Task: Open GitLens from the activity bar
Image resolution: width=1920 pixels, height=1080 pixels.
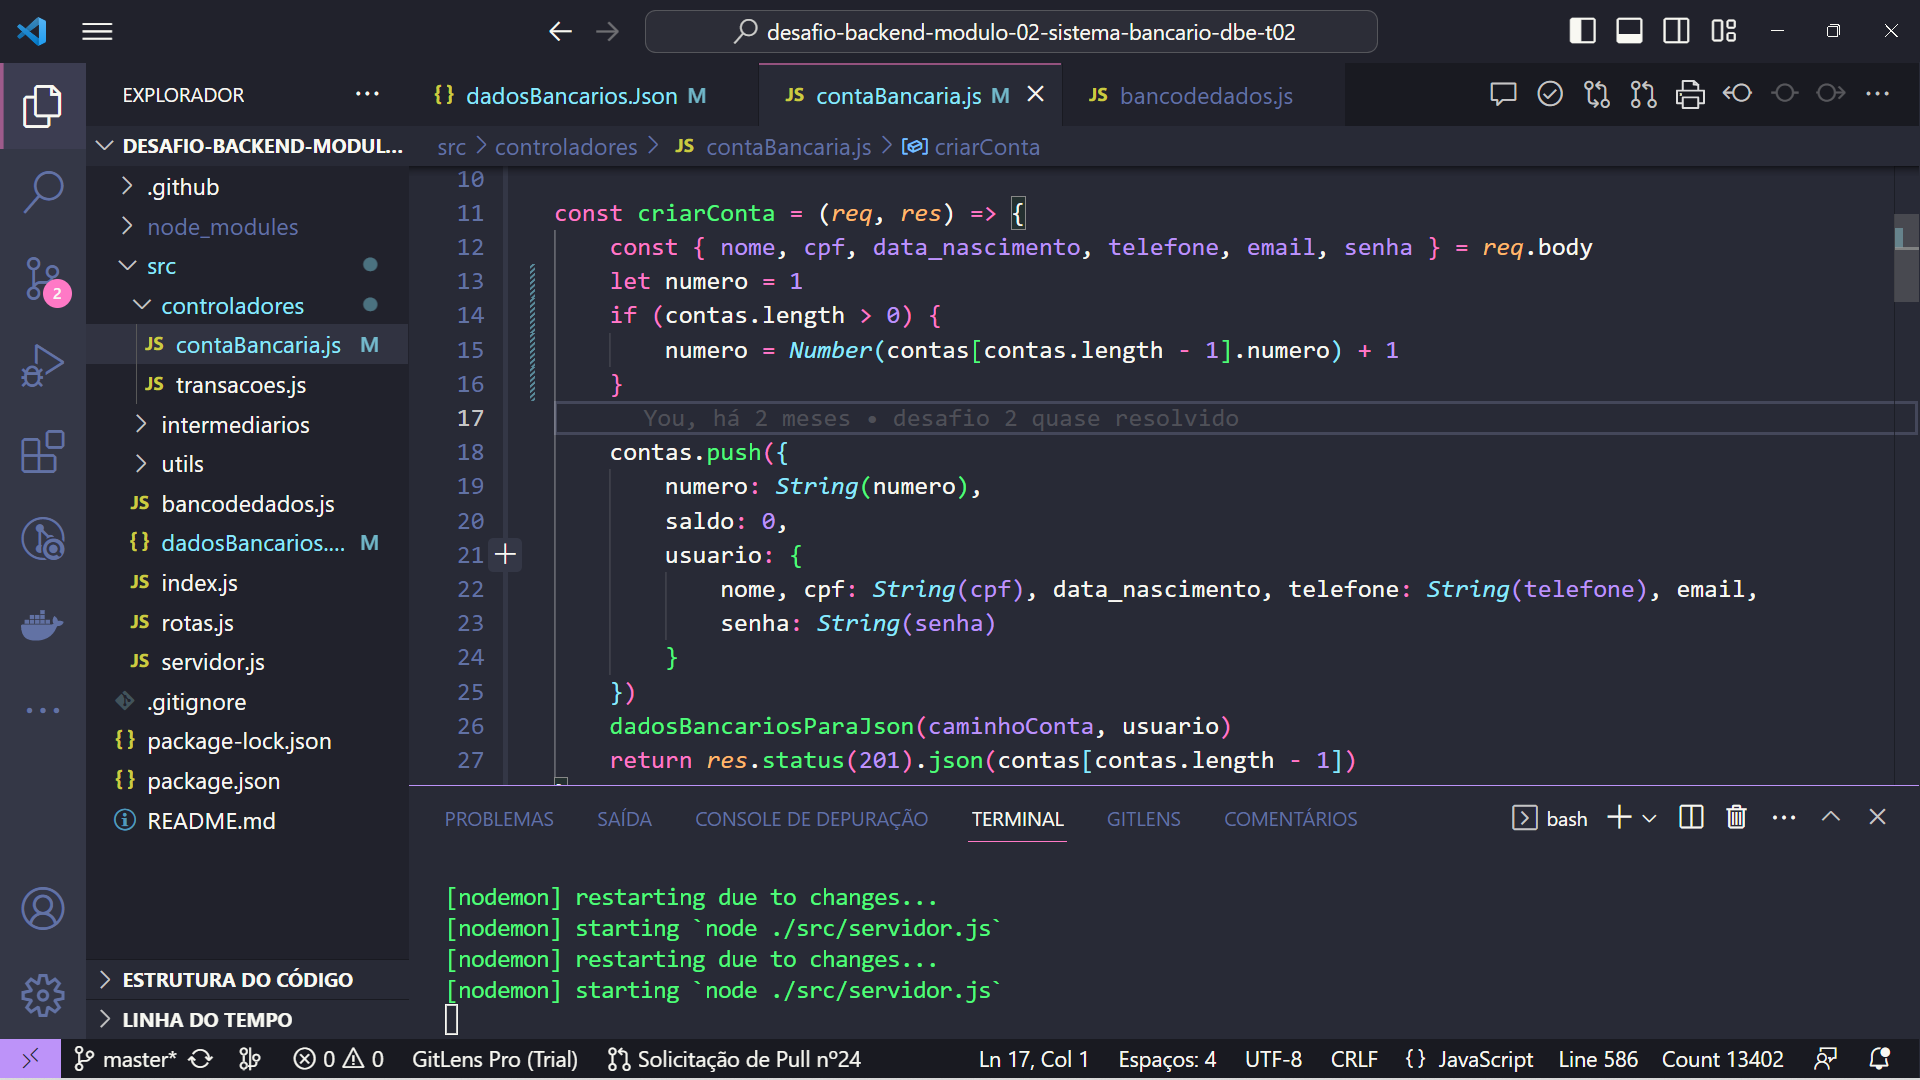Action: click(43, 539)
